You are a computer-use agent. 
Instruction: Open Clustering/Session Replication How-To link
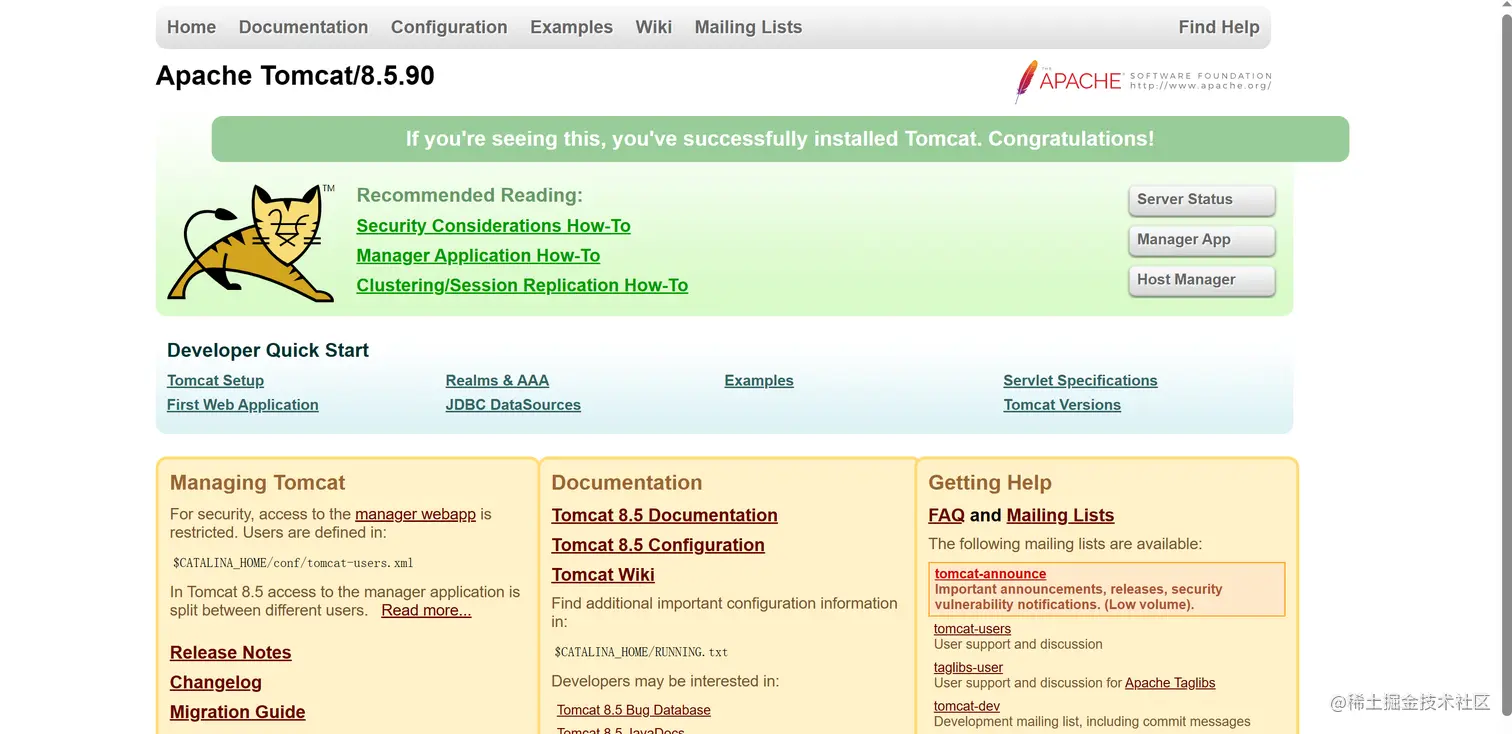(522, 286)
